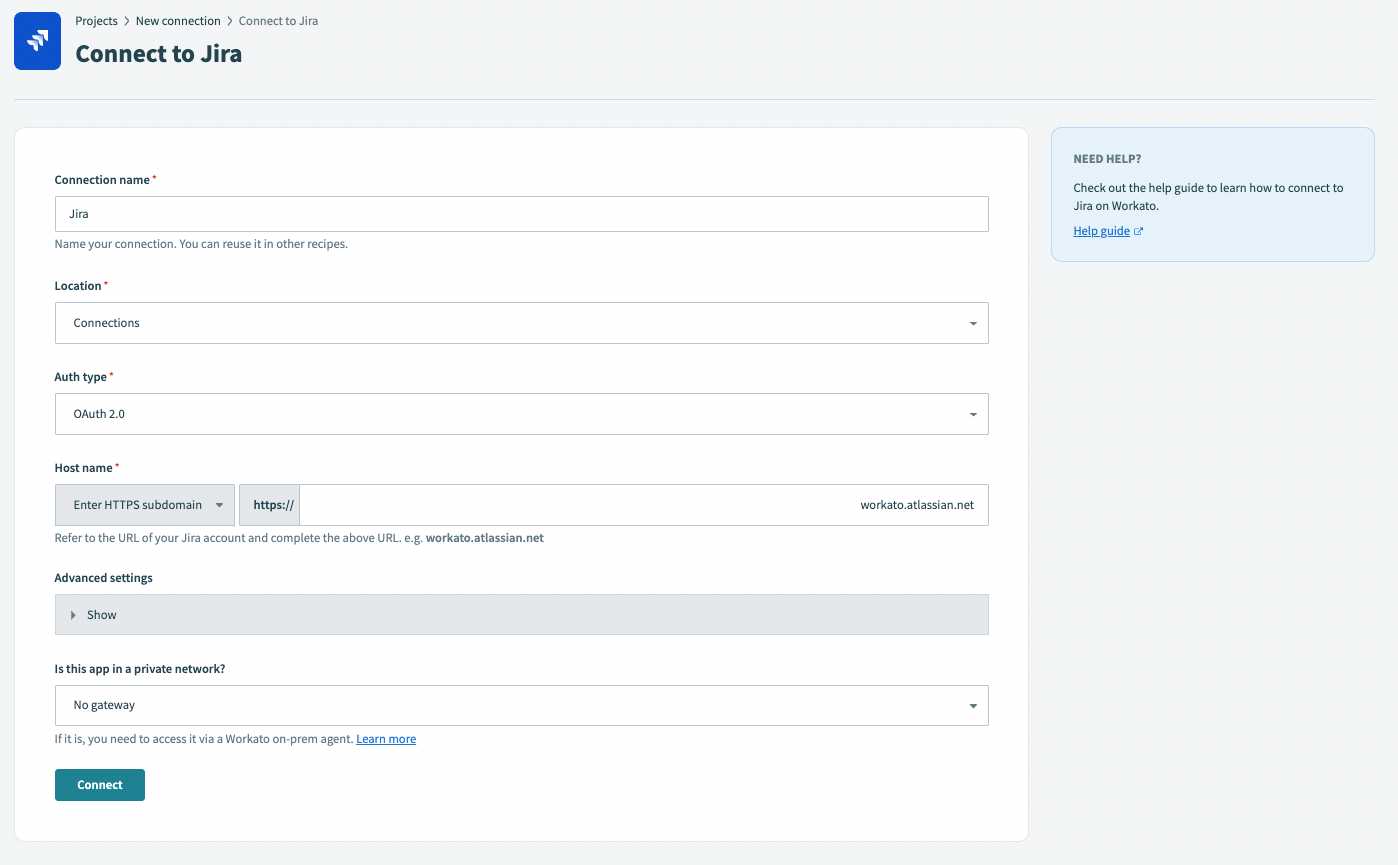
Task: Click the https:// prefix on the Host name field
Action: coord(269,505)
